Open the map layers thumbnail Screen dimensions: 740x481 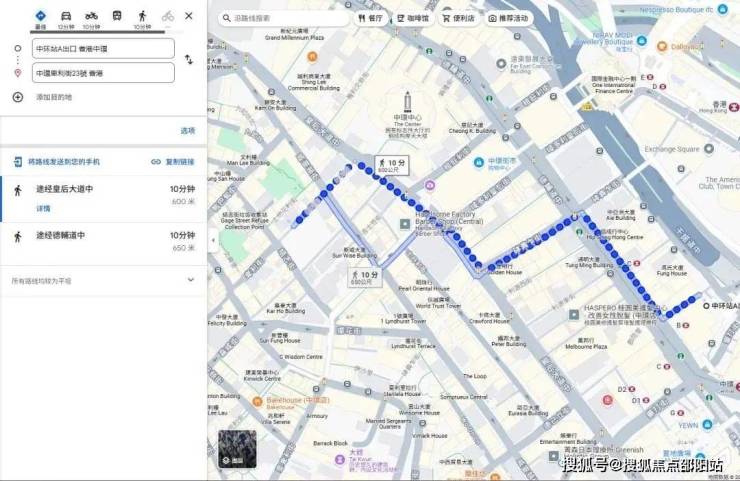(x=237, y=449)
